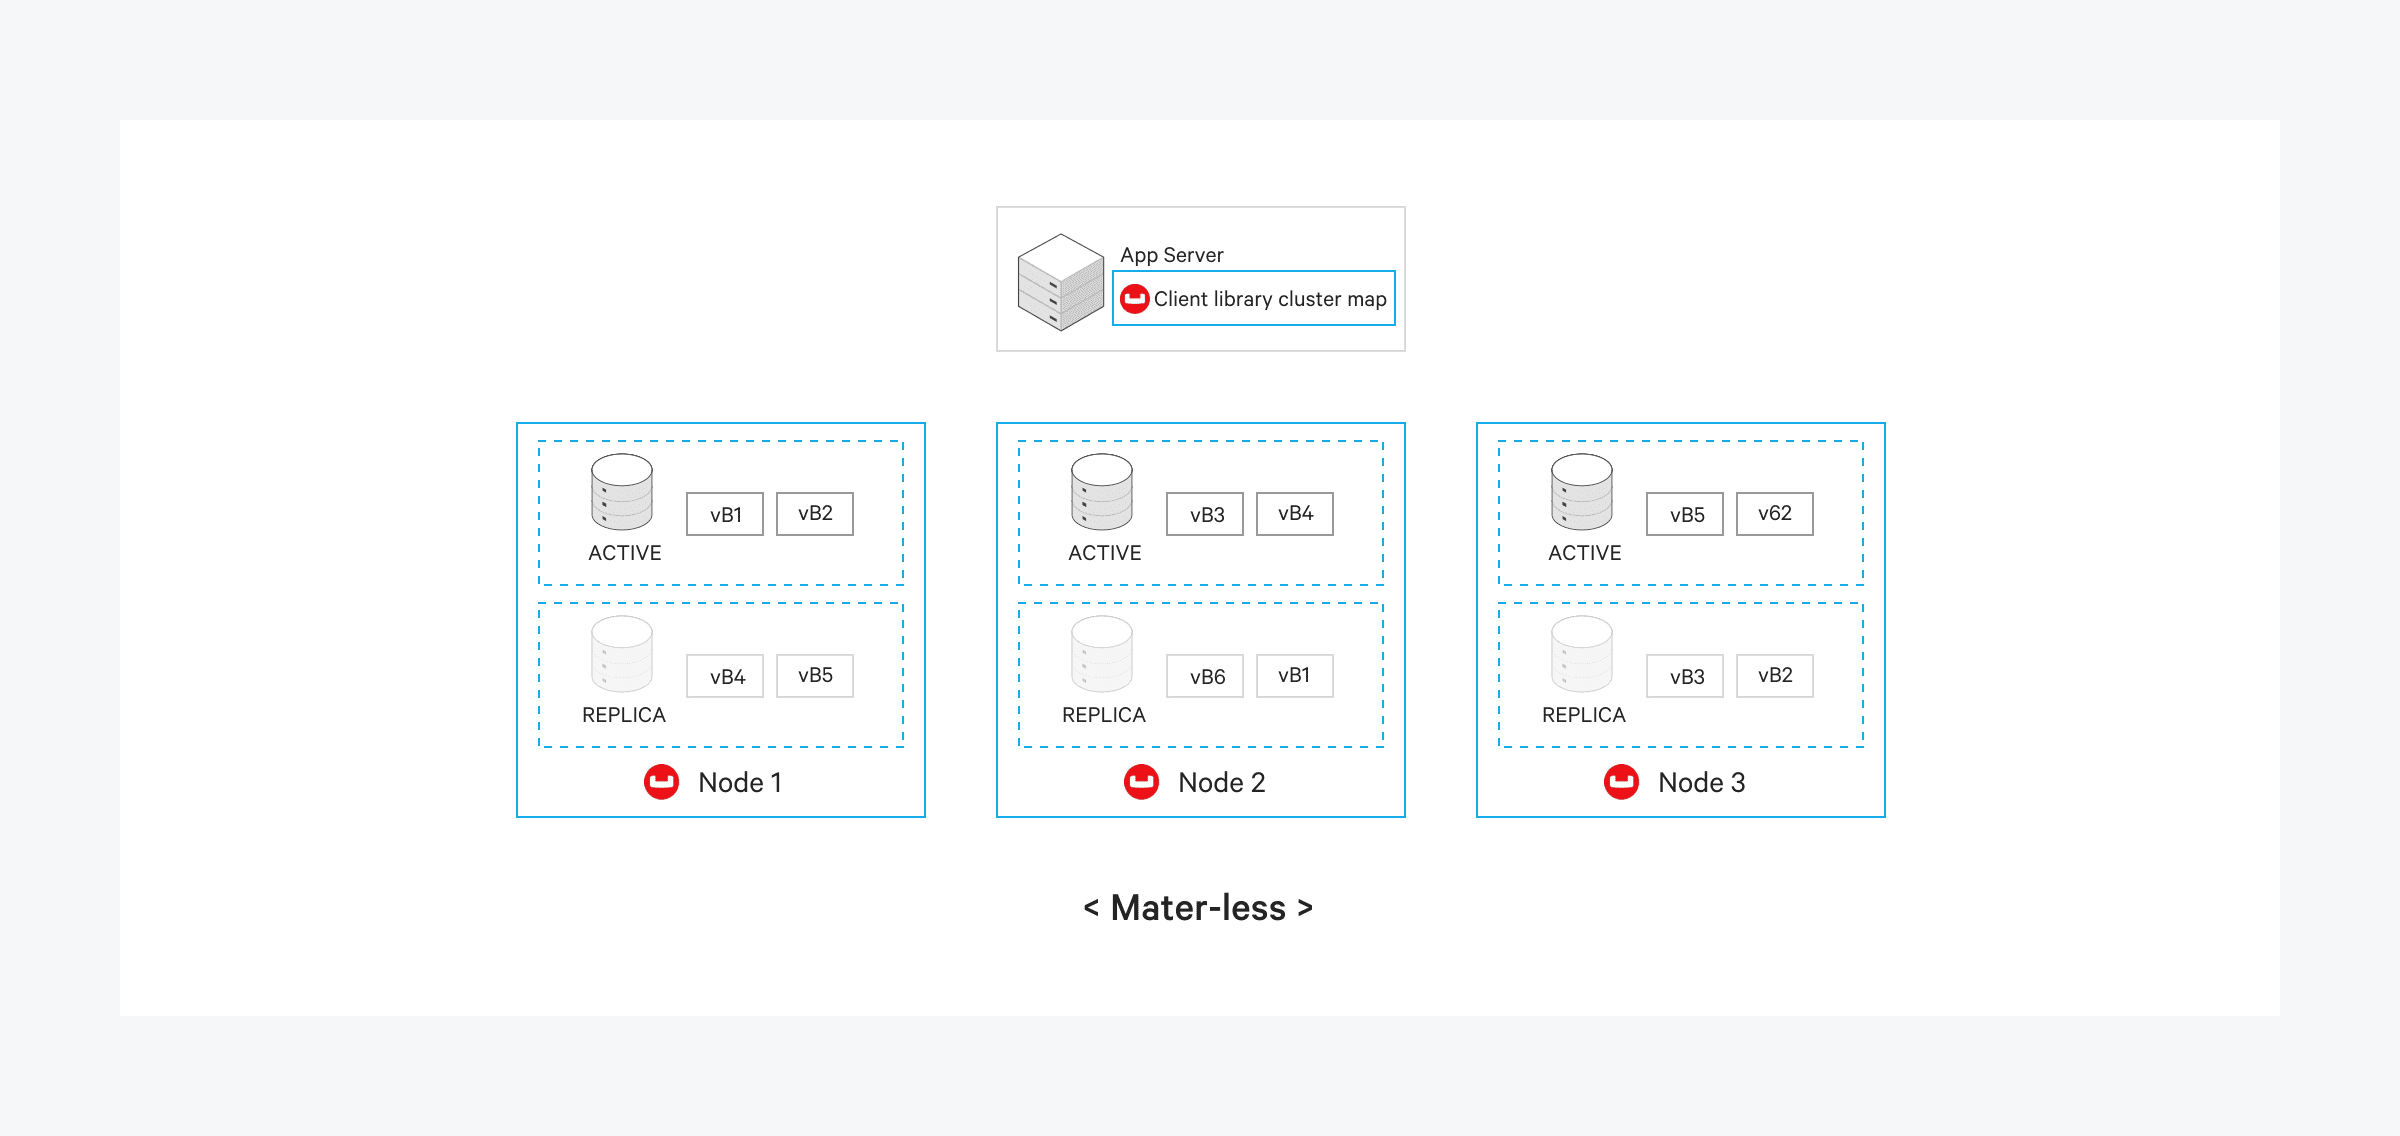Click the red Couchbase logo beside Node 3
The width and height of the screenshot is (2400, 1136).
(1621, 782)
